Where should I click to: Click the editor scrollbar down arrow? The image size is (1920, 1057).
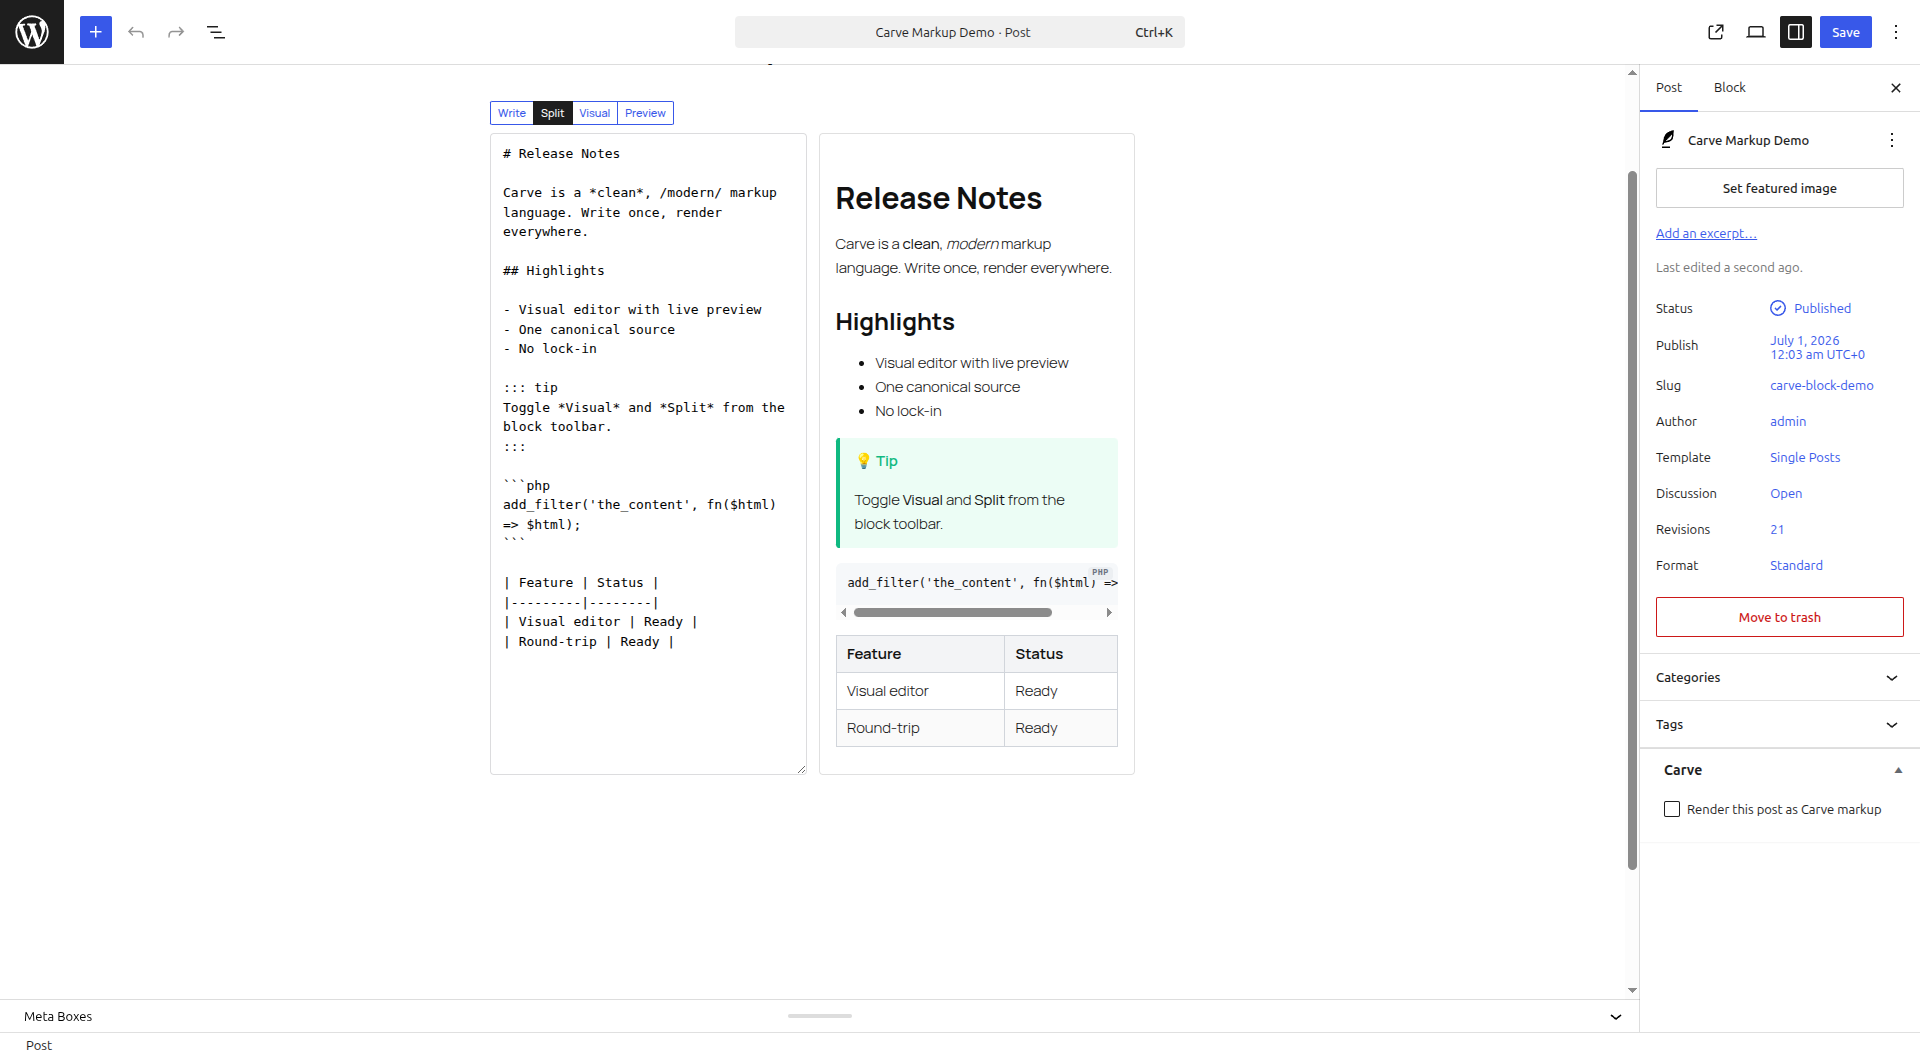coord(1632,990)
